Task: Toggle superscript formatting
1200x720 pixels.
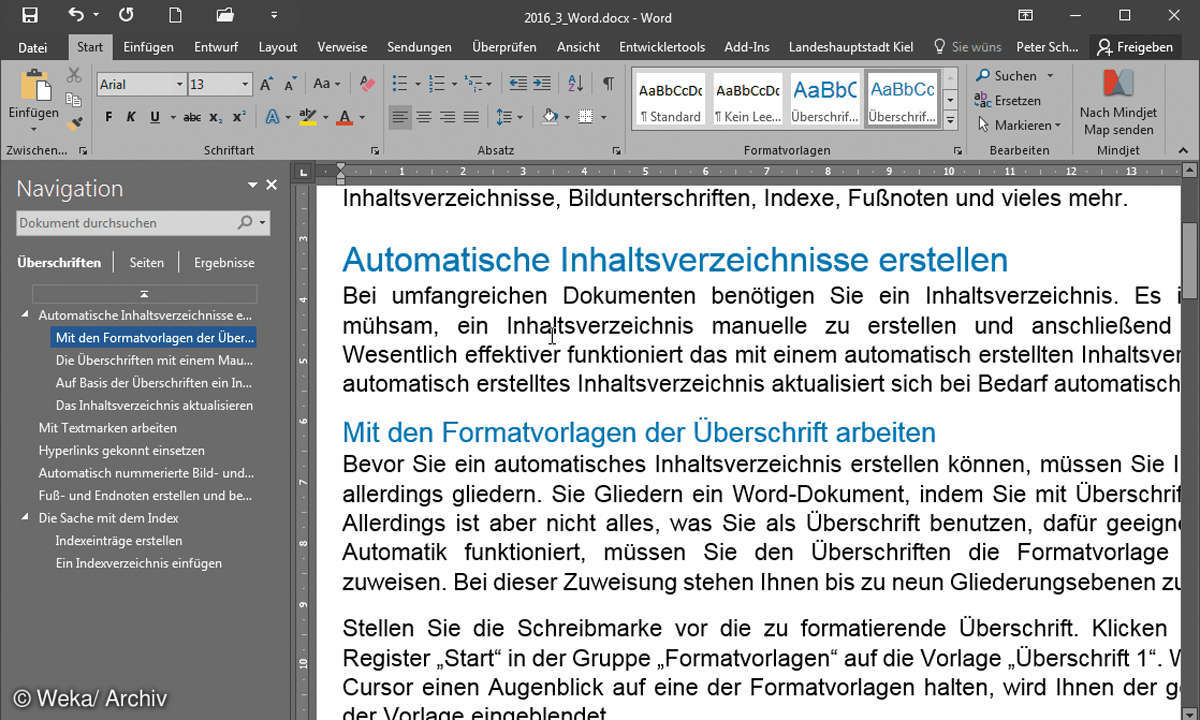Action: pyautogui.click(x=239, y=118)
